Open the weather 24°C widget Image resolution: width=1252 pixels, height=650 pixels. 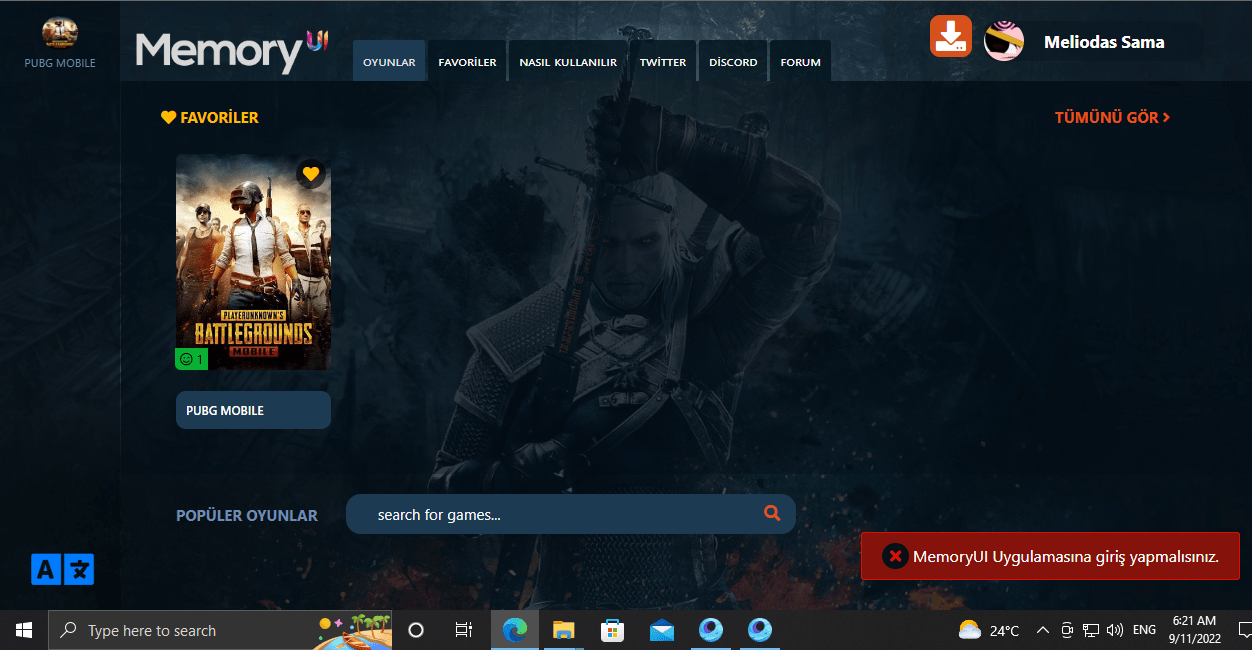[x=989, y=630]
